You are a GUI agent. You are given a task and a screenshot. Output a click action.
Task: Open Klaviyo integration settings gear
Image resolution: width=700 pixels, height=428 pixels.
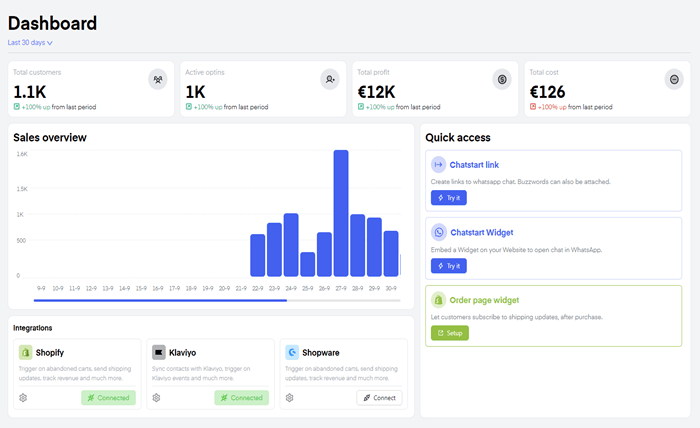(157, 398)
